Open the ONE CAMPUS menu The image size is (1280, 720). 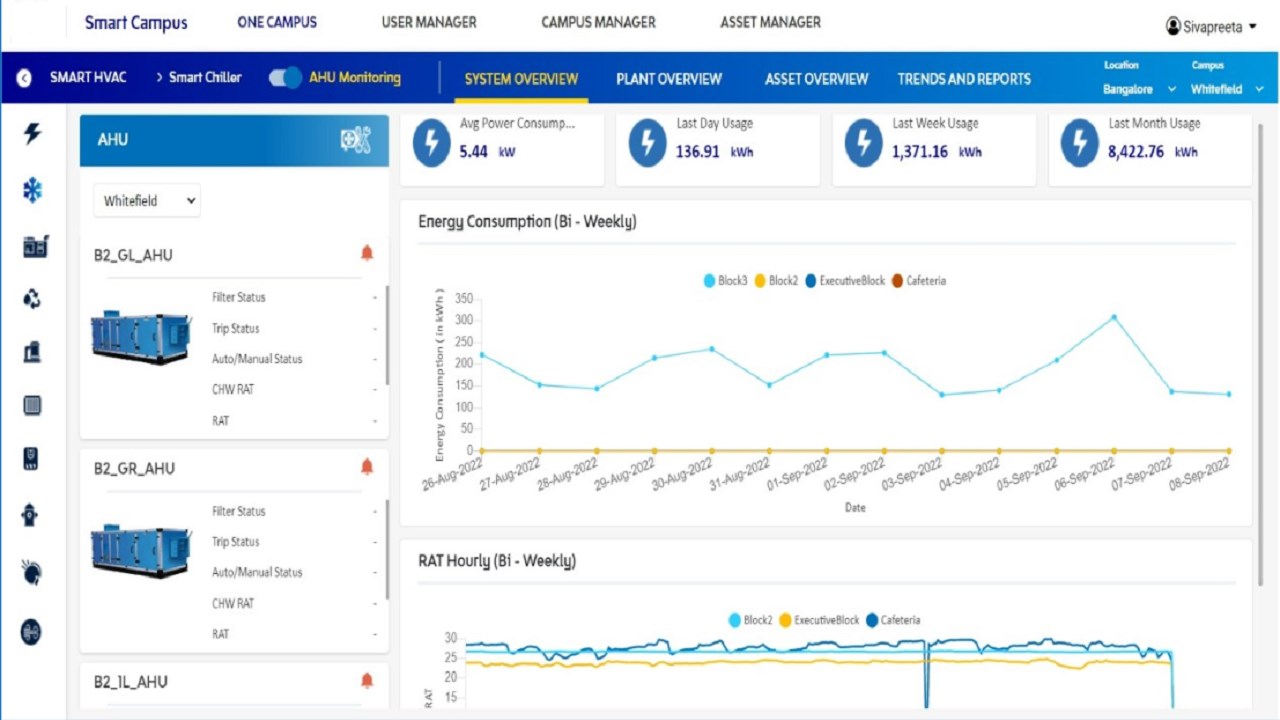(277, 22)
